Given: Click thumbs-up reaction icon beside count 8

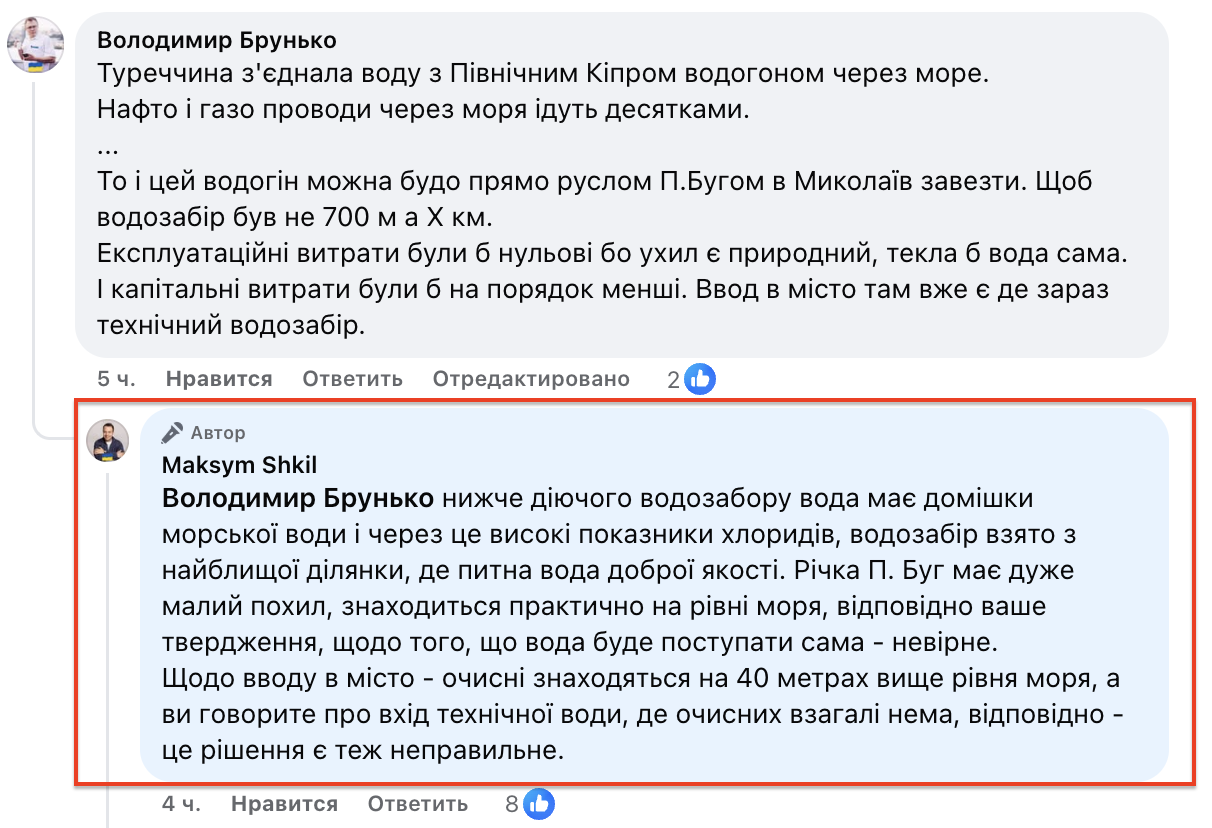Looking at the screenshot, I should click(539, 804).
